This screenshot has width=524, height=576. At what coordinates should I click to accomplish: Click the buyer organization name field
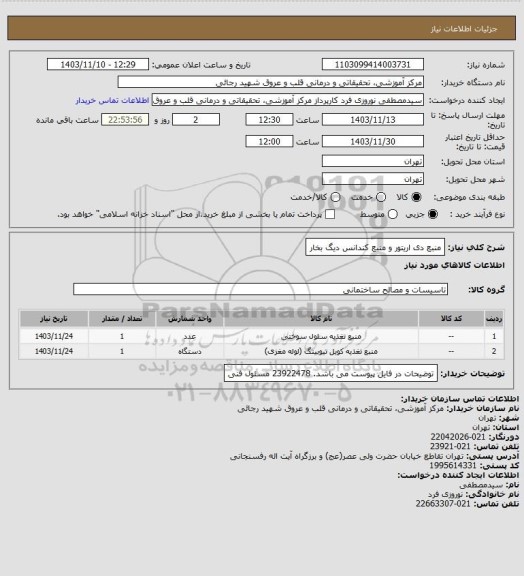coord(270,82)
